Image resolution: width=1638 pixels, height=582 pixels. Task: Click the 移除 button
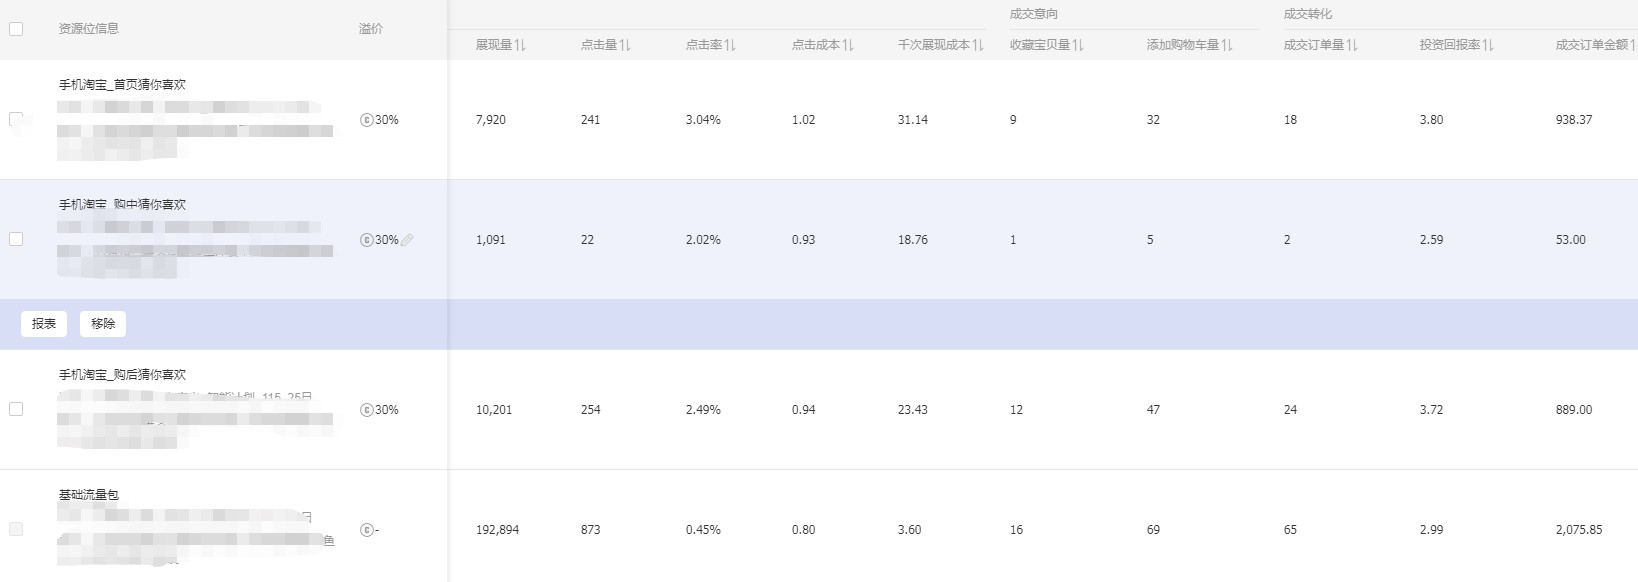(x=103, y=324)
